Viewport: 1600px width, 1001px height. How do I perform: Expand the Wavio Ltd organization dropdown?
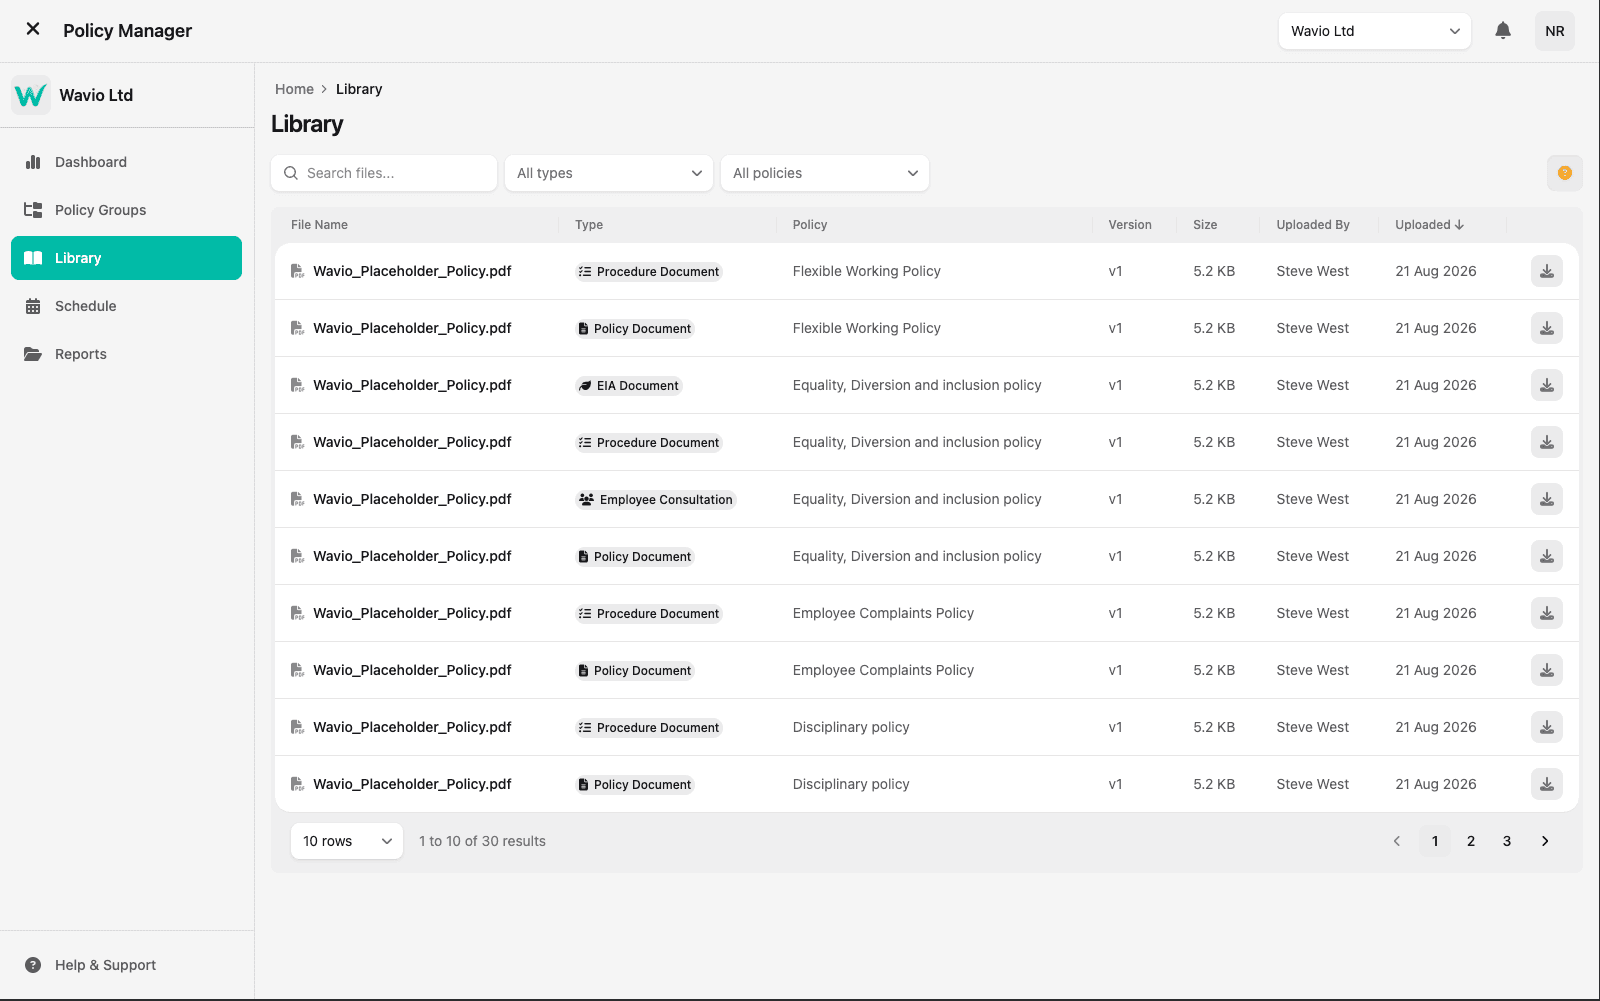pyautogui.click(x=1375, y=31)
